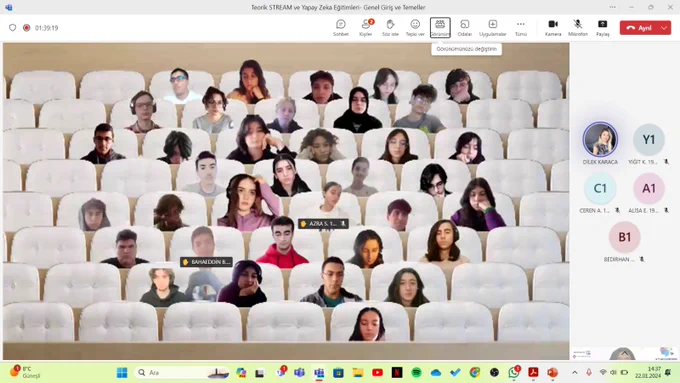Click the Bahaeddin B. name label
Viewport: 680px width, 383px height.
[206, 262]
